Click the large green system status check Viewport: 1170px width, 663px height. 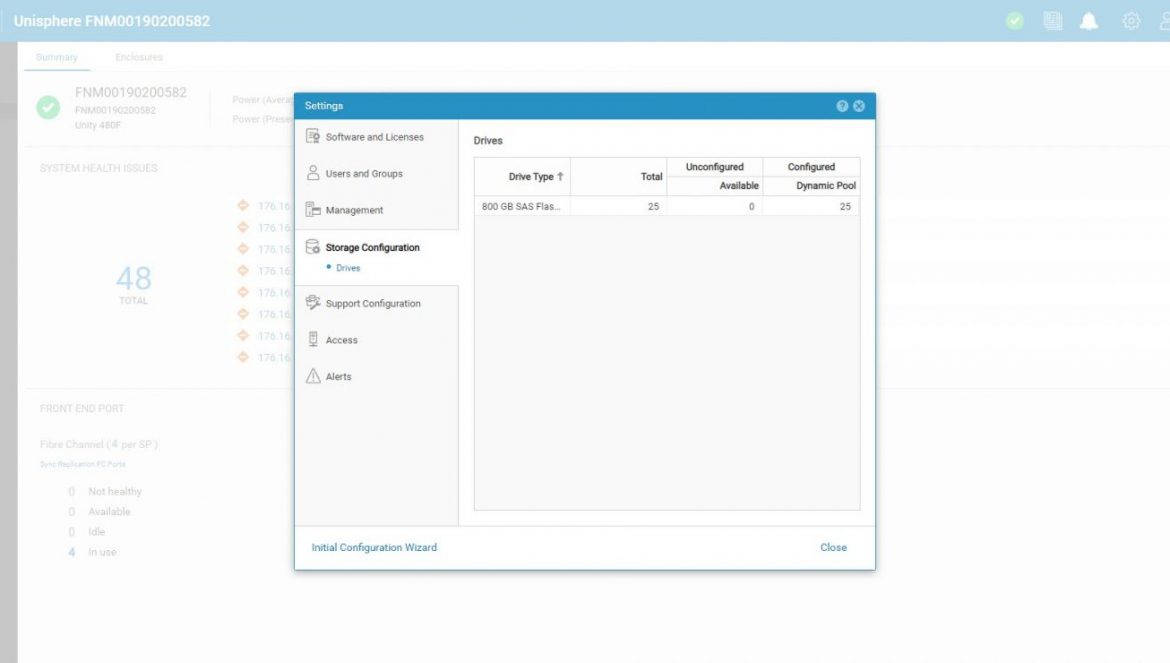[49, 107]
